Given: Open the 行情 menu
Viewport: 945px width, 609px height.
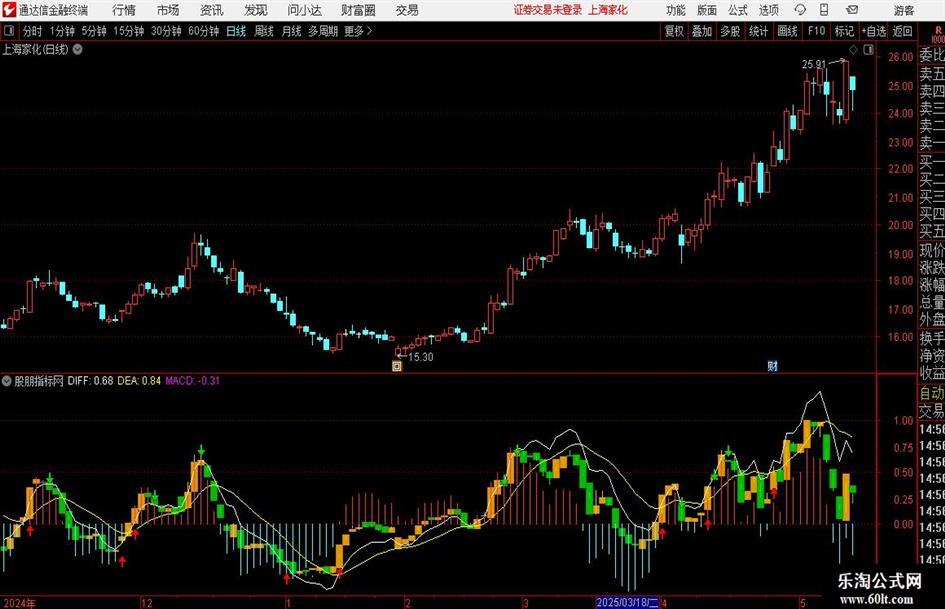Looking at the screenshot, I should pos(124,10).
